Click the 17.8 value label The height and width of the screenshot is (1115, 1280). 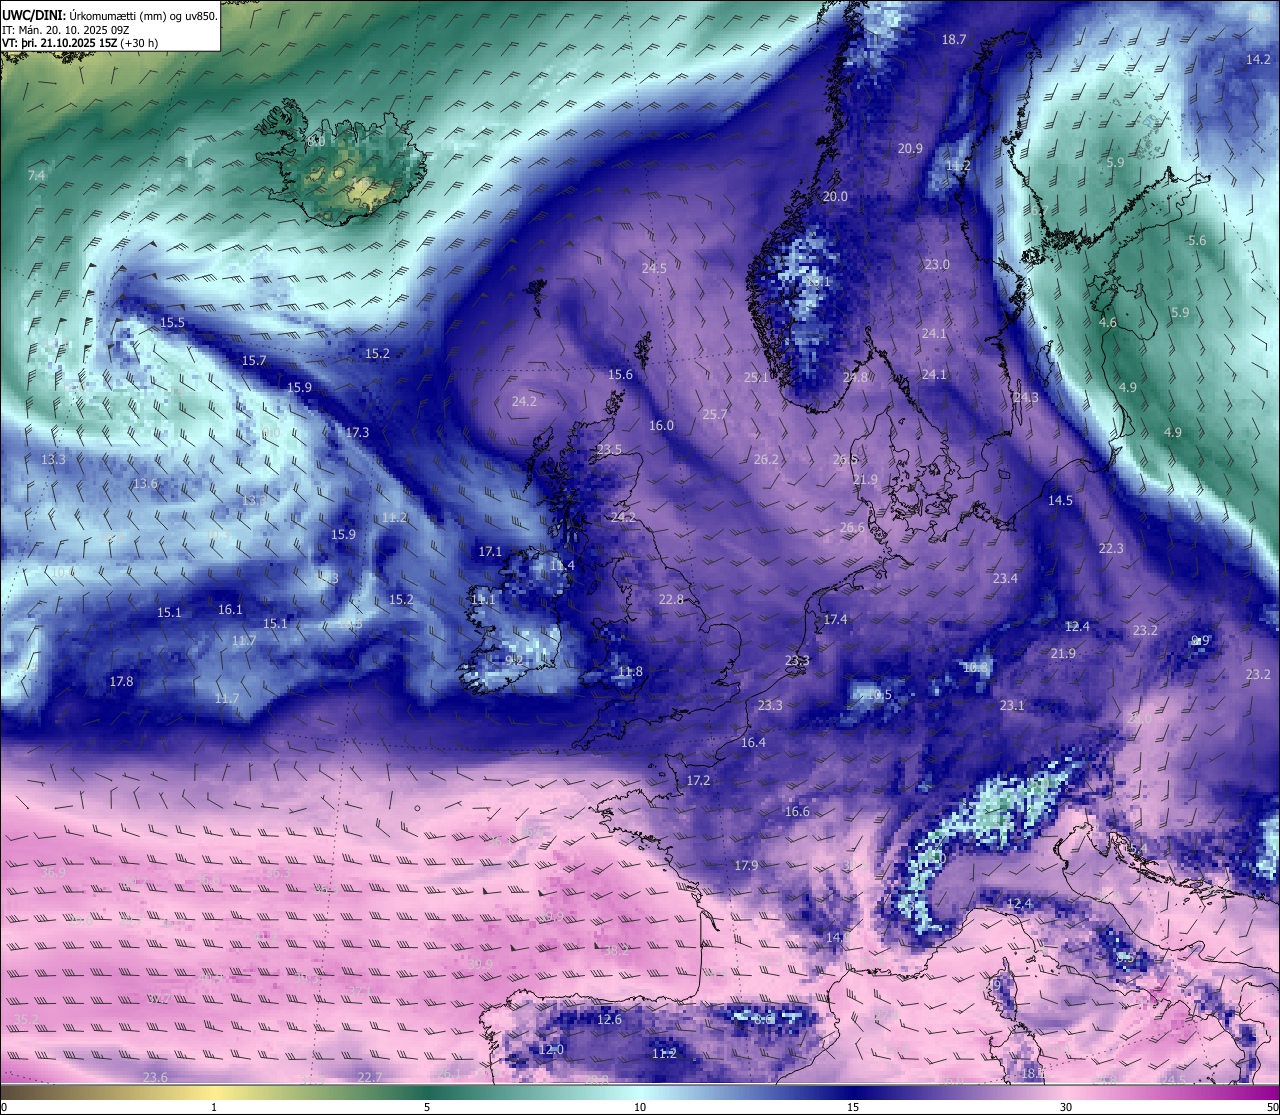click(121, 682)
